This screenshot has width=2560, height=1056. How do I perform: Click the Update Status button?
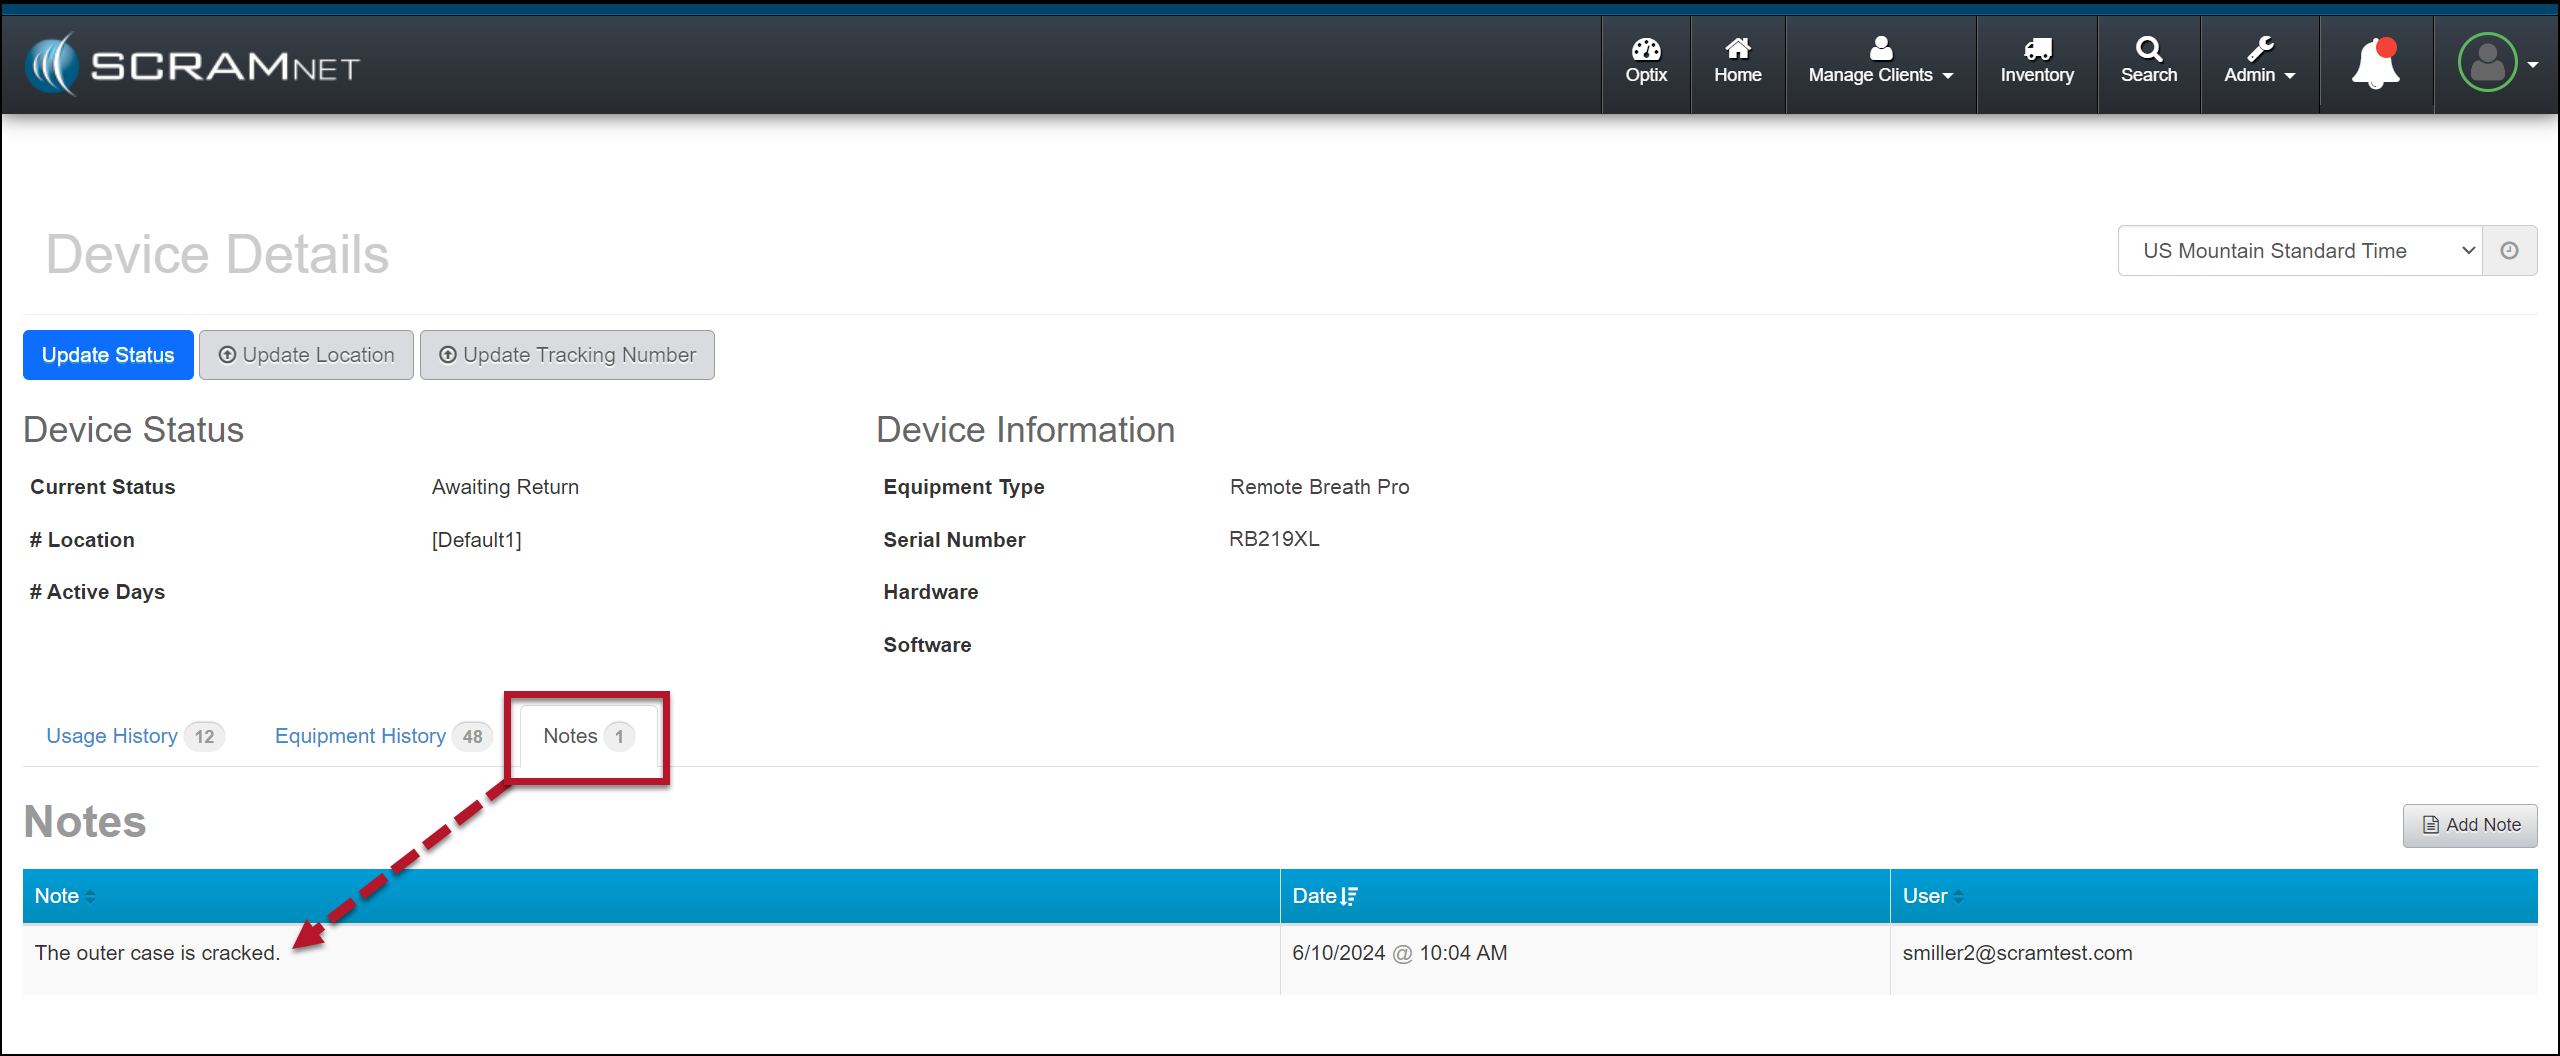click(x=108, y=355)
